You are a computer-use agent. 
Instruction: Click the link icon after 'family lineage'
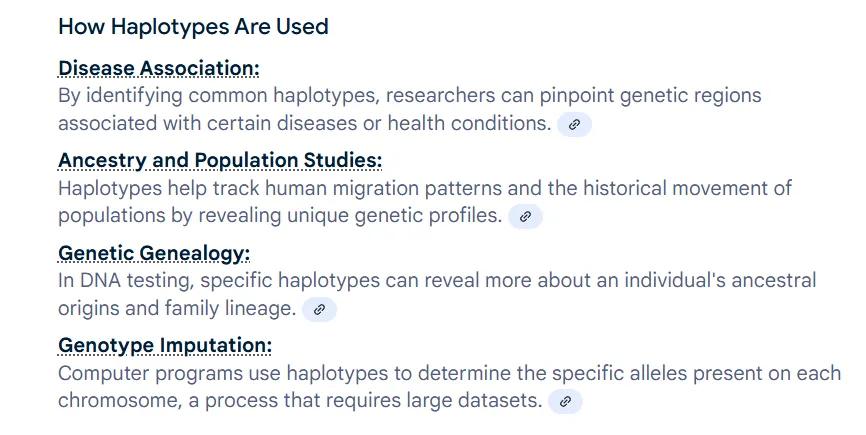(x=319, y=309)
